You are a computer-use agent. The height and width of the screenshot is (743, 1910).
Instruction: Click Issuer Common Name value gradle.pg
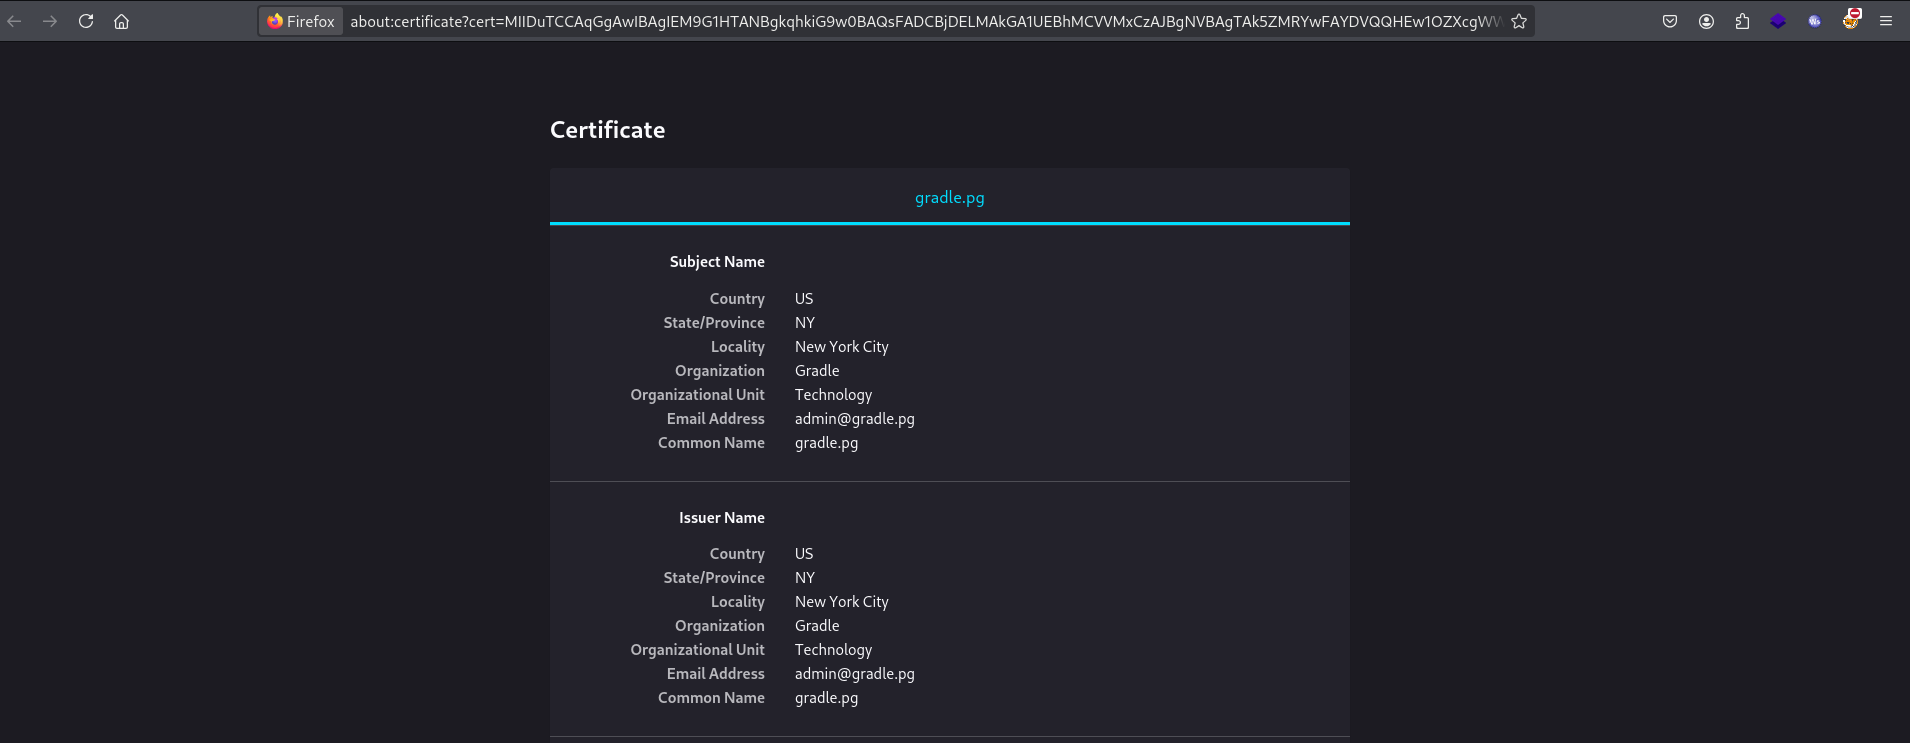click(x=826, y=698)
